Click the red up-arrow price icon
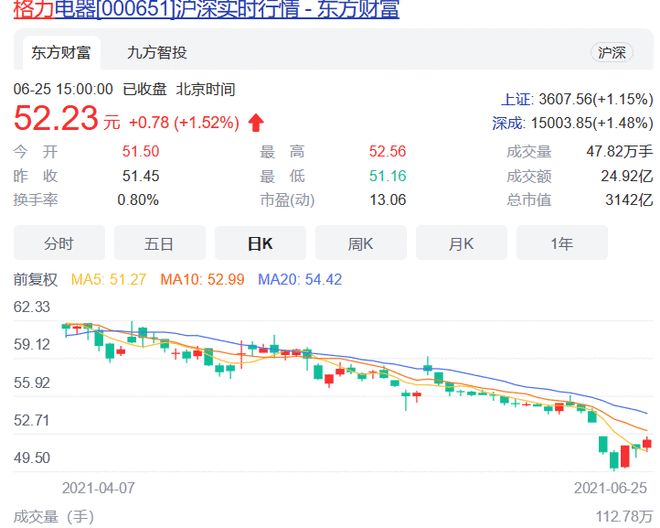Screen dimensions: 660x528 click(x=256, y=123)
